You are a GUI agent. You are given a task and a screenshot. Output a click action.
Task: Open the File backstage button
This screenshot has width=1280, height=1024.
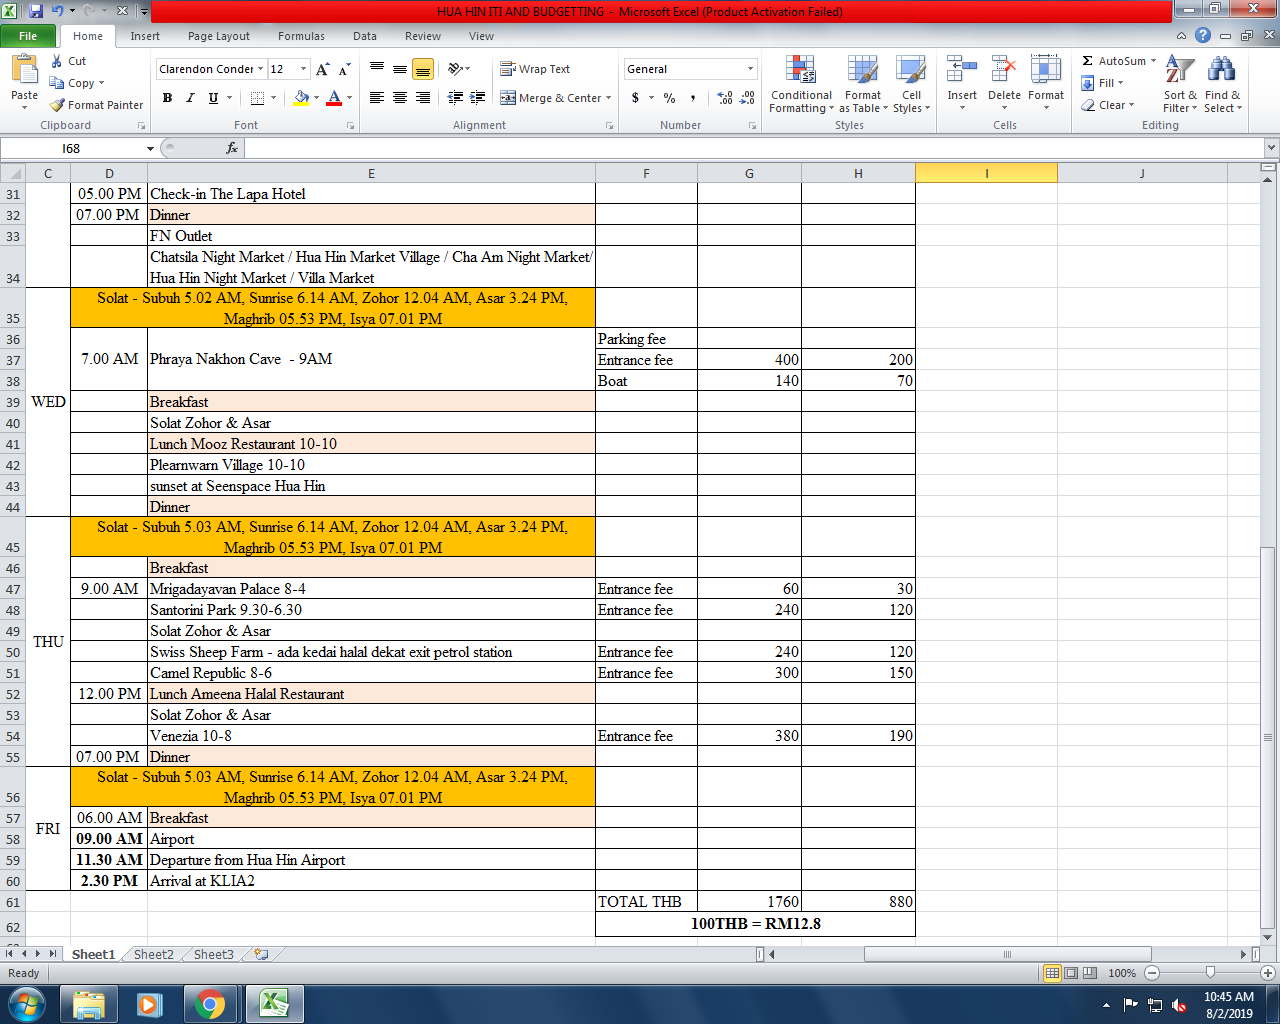(28, 36)
